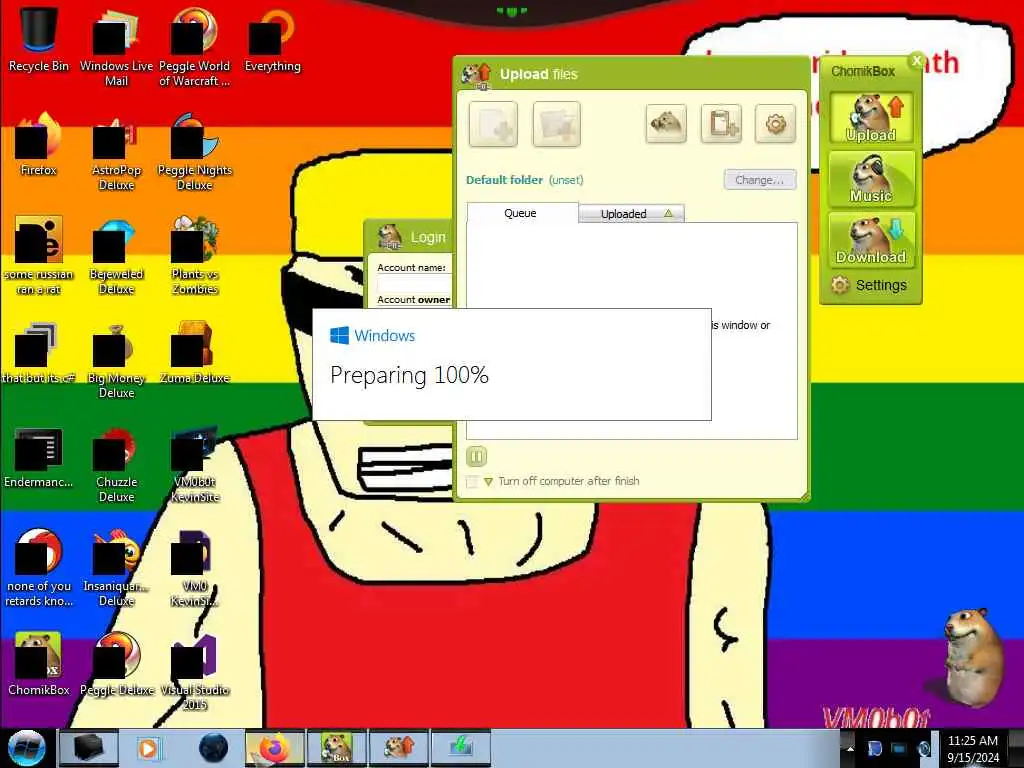
Task: Select the Insaniquarium Deluxe desktop icon
Action: pyautogui.click(x=116, y=567)
